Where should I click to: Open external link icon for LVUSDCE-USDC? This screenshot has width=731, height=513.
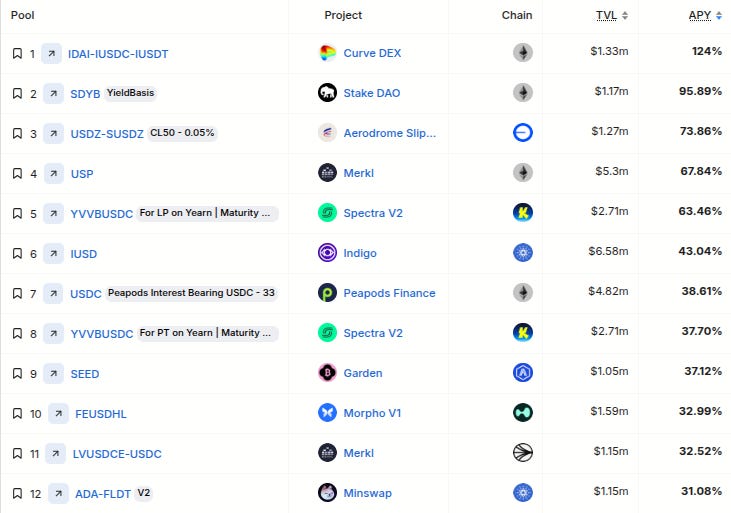55,454
